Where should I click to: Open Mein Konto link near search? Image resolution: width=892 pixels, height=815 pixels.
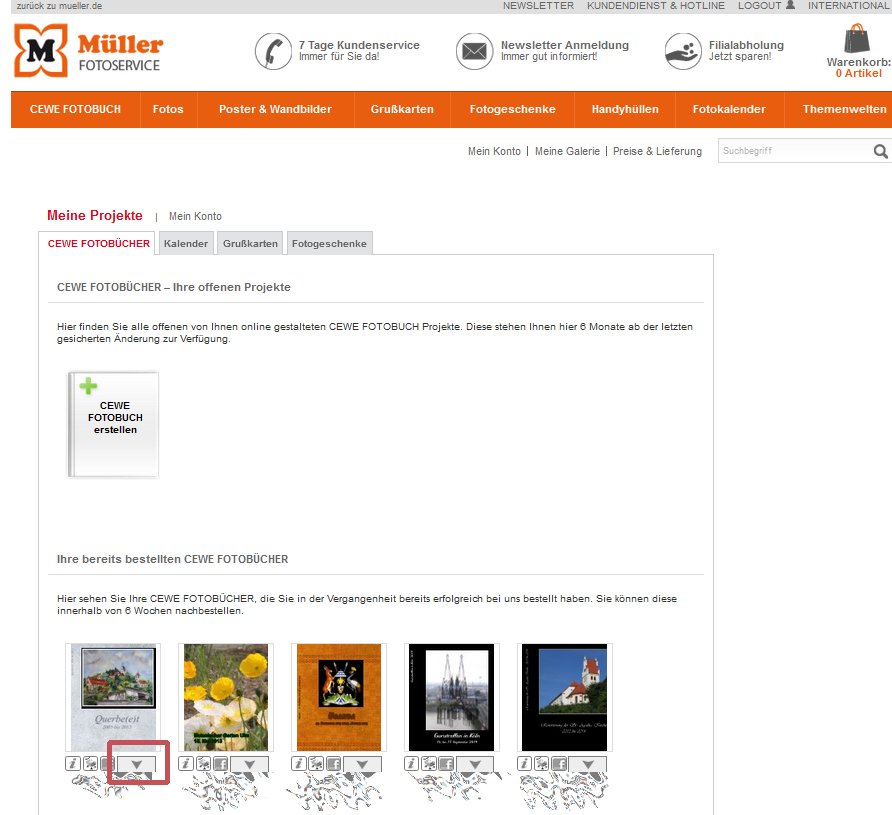coord(494,151)
